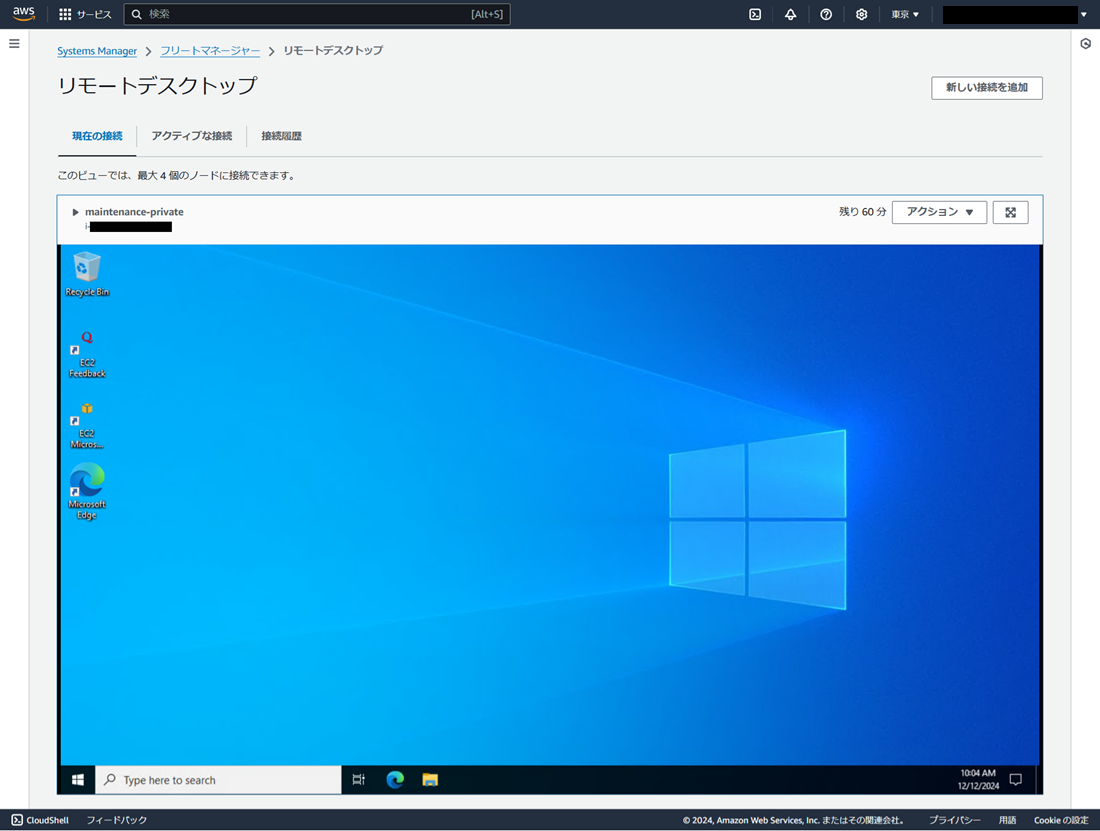The height and width of the screenshot is (831, 1100).
Task: Open the services grid menu
Action: coord(85,14)
